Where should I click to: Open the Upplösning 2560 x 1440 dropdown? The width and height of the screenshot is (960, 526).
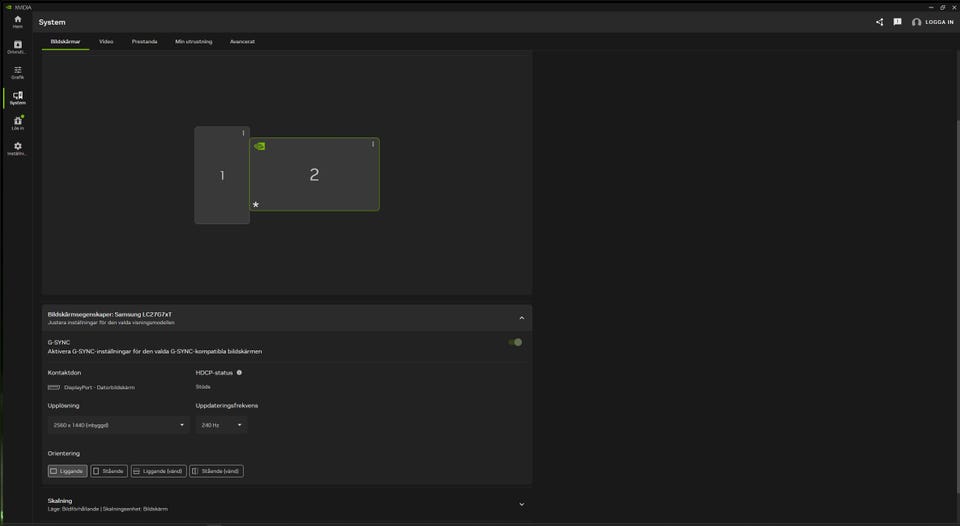tap(118, 425)
